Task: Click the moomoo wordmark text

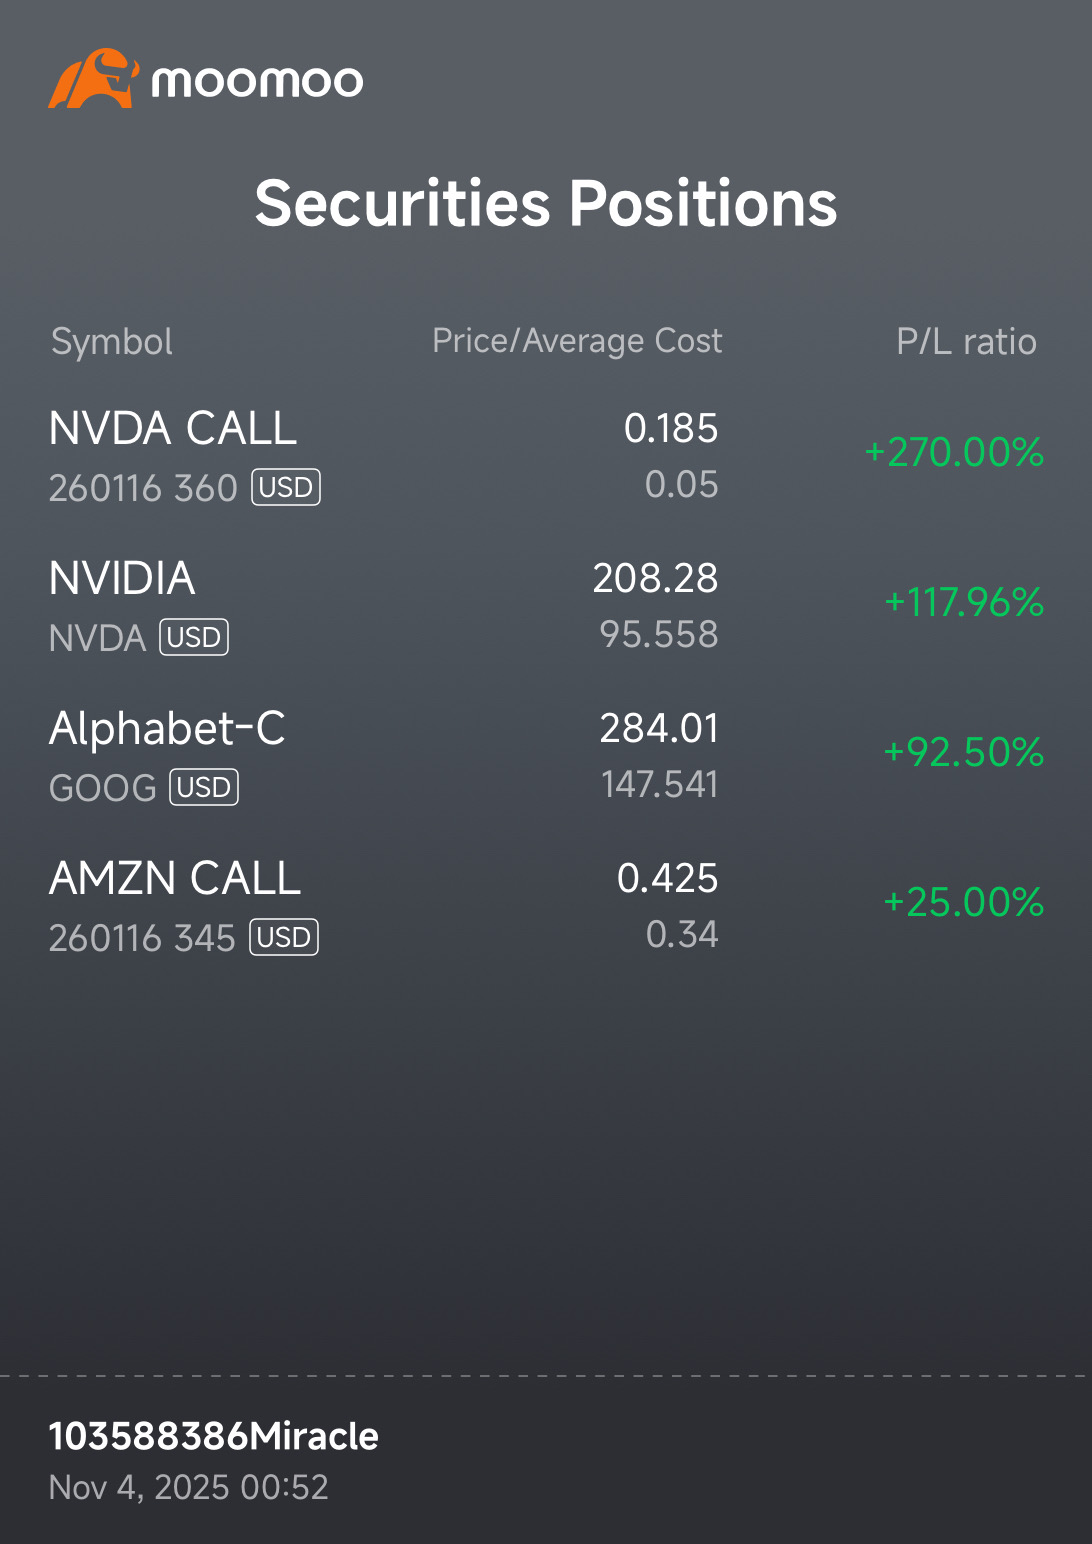Action: 257,82
